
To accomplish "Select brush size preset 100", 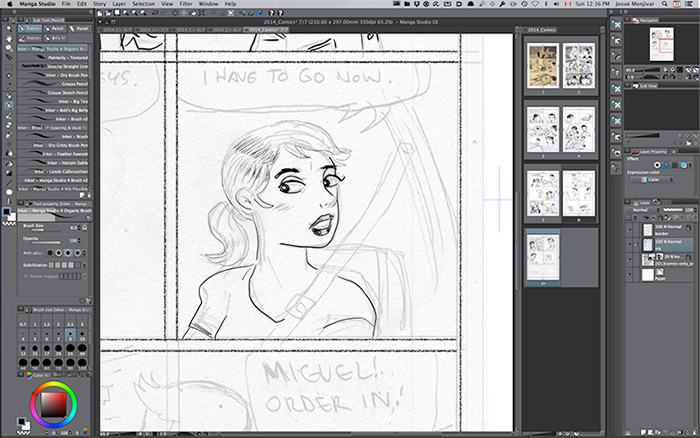I will 82,364.
